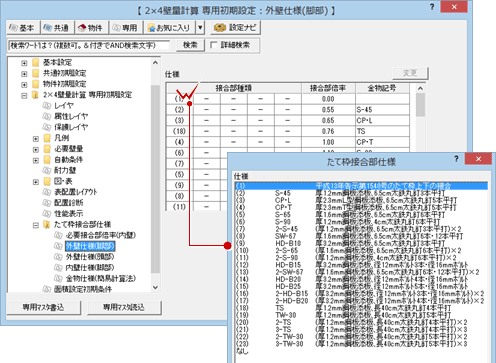Click the help question mark on たて枠接合部仕様 dialog
496x363 pixels.
tap(456, 159)
